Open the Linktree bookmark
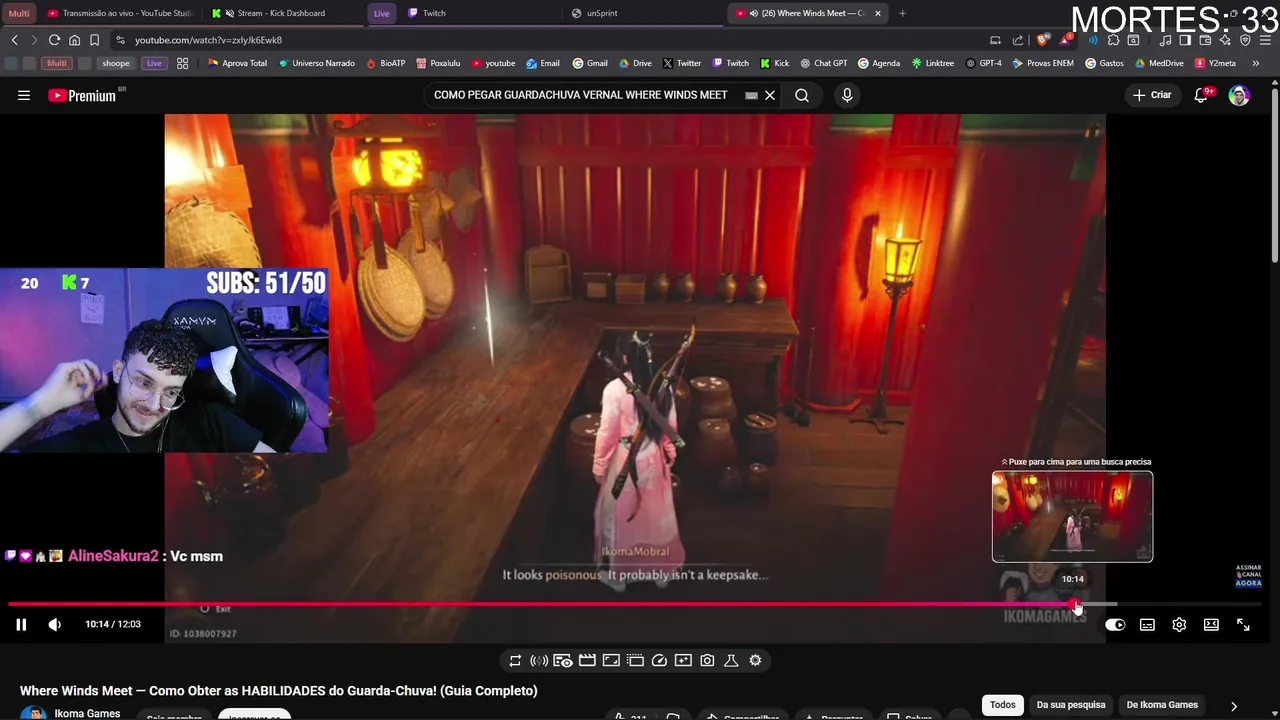The height and width of the screenshot is (720, 1280). pyautogui.click(x=932, y=63)
